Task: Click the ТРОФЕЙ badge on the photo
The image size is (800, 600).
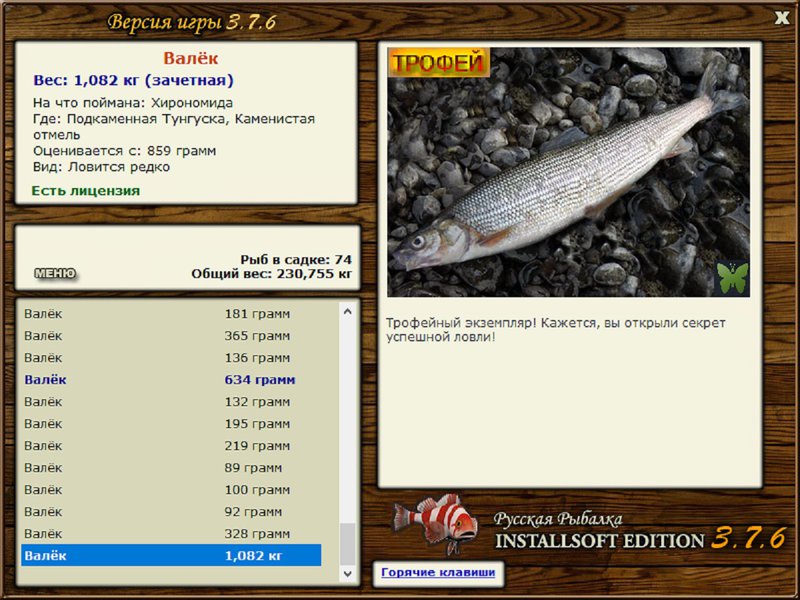Action: 438,63
